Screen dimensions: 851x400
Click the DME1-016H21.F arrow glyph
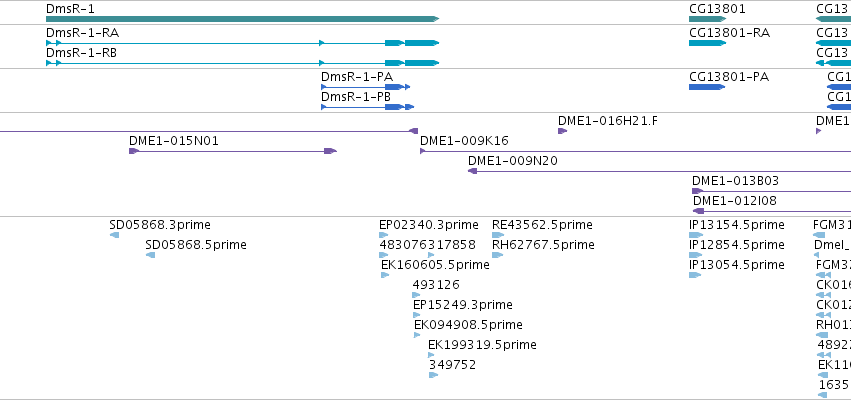[562, 131]
